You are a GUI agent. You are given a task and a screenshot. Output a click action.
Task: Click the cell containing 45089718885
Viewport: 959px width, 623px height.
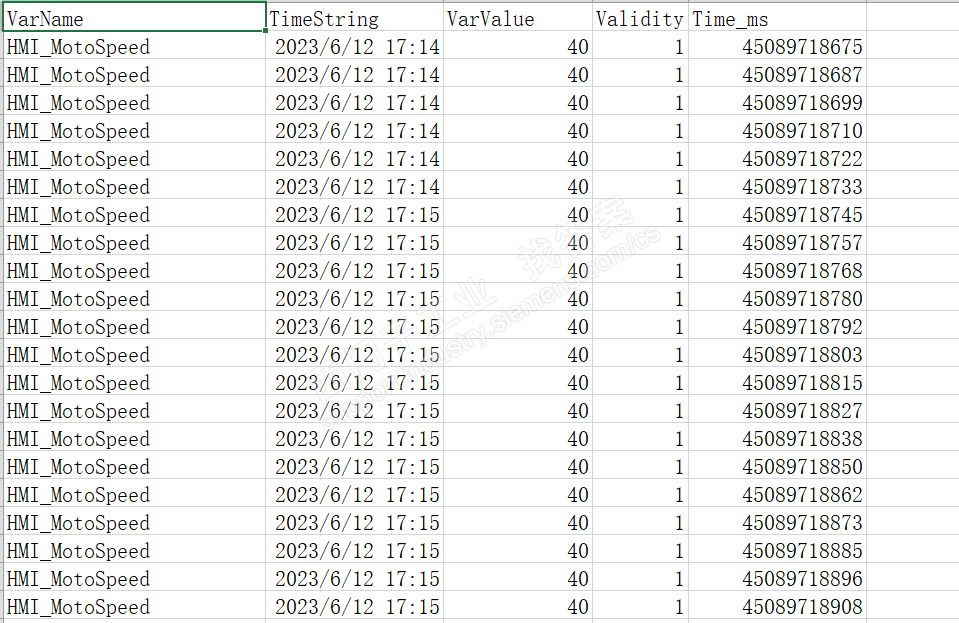(x=777, y=550)
